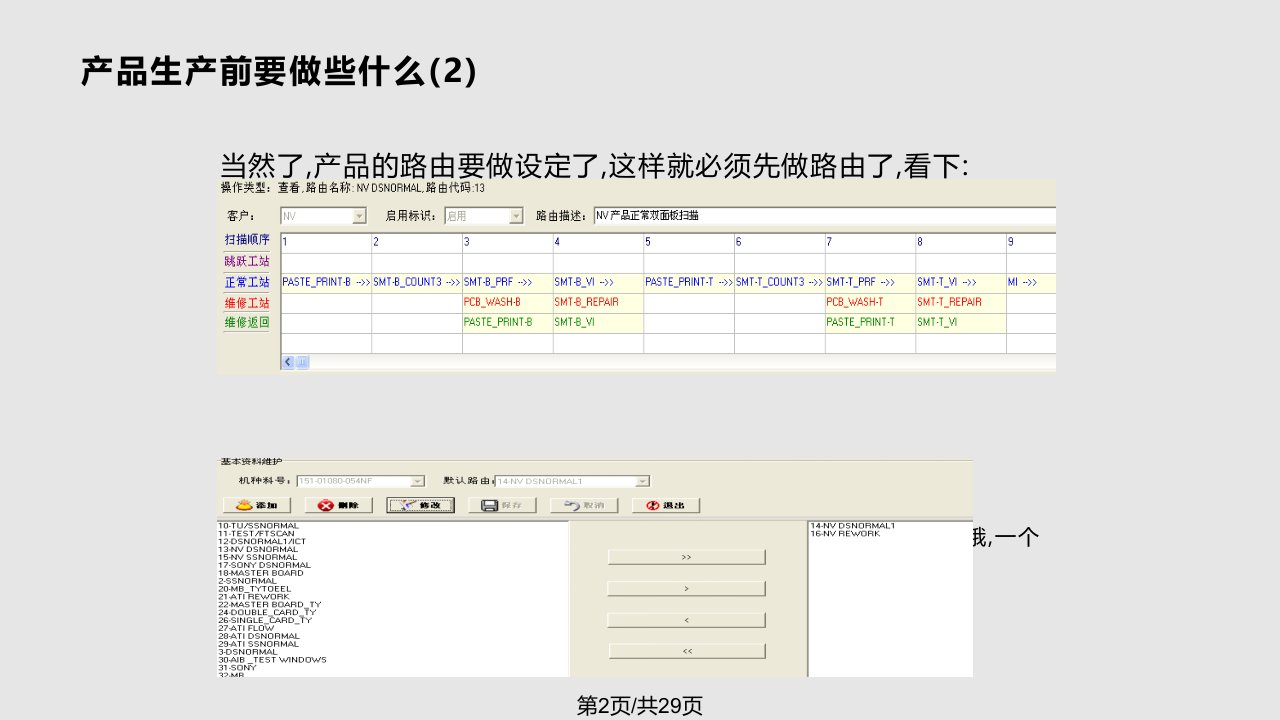Image resolution: width=1280 pixels, height=720 pixels.
Task: Click cell PASTE_PRINT-B in the 正常工站 row
Action: 326,283
